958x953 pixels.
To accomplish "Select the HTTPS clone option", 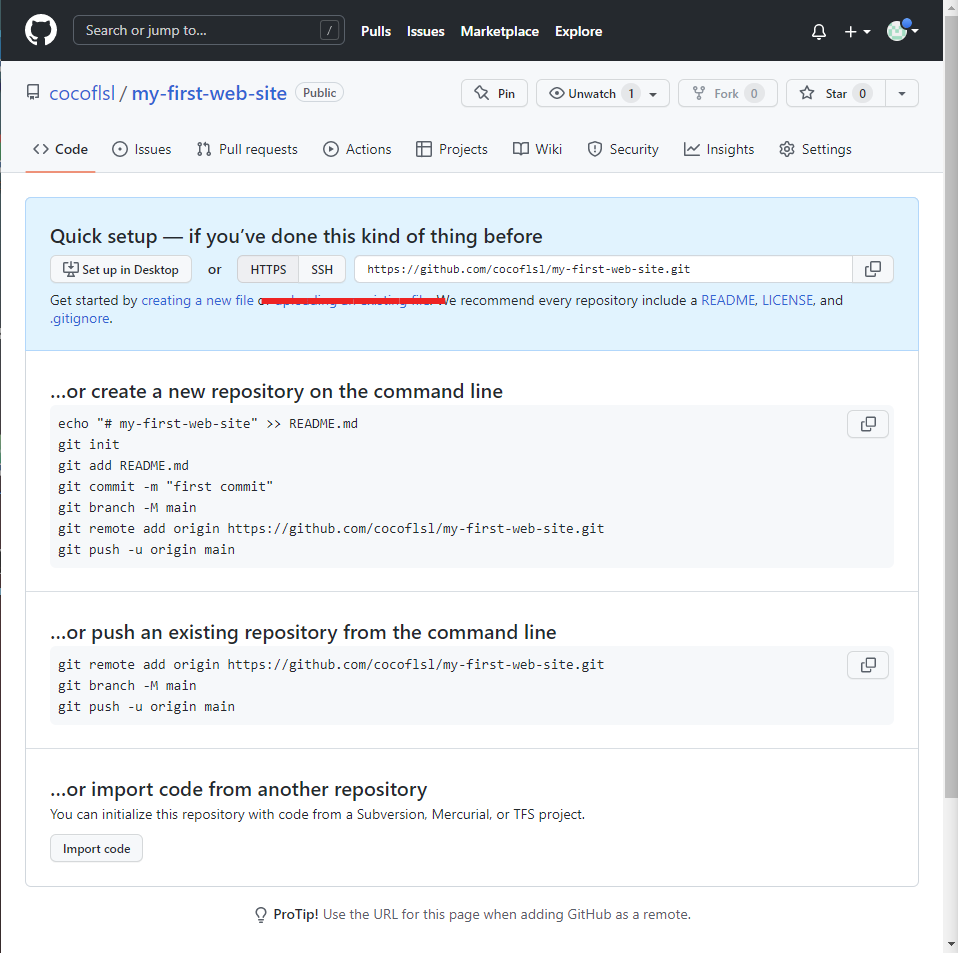I will pyautogui.click(x=268, y=269).
